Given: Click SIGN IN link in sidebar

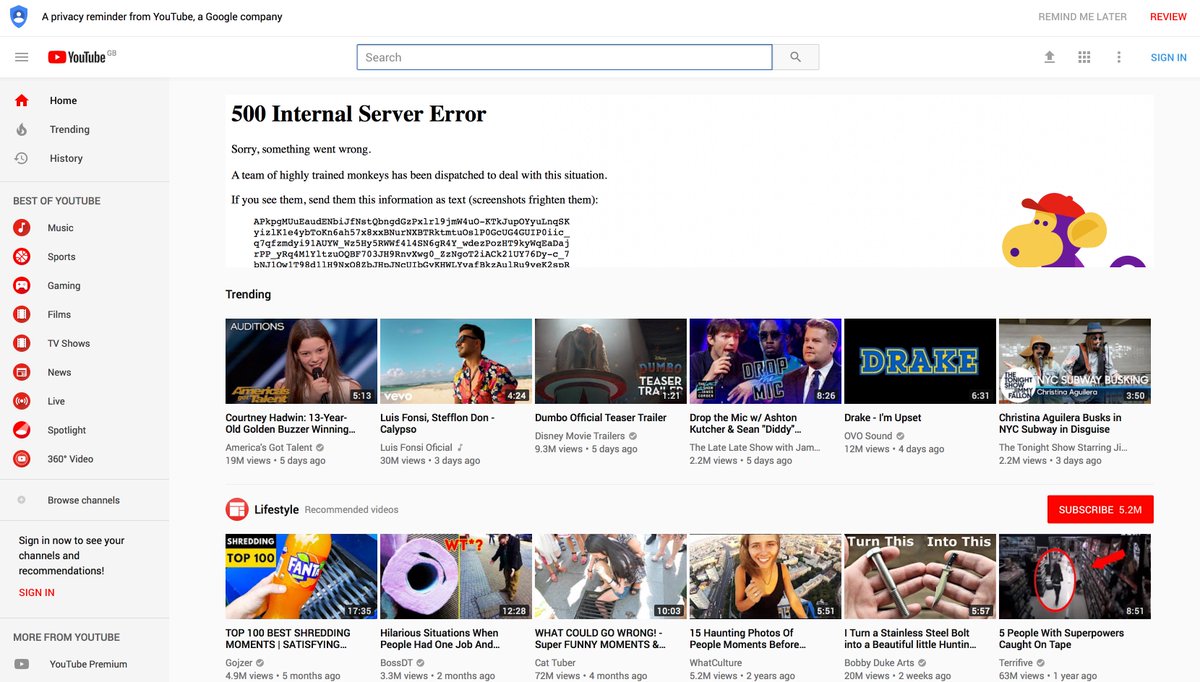Looking at the screenshot, I should 37,593.
